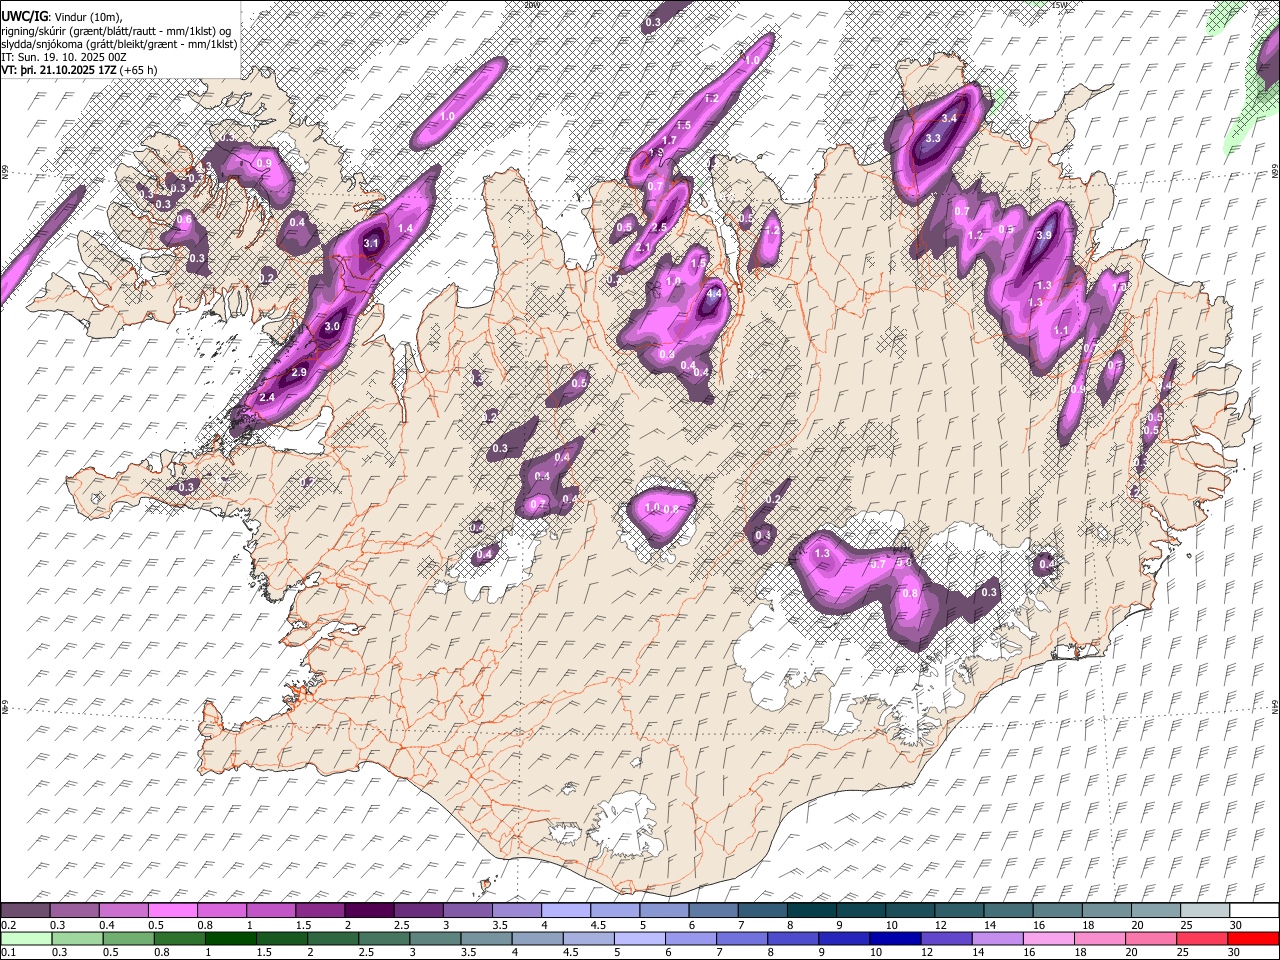Click the 0.2 label under the top legend

coord(9,925)
